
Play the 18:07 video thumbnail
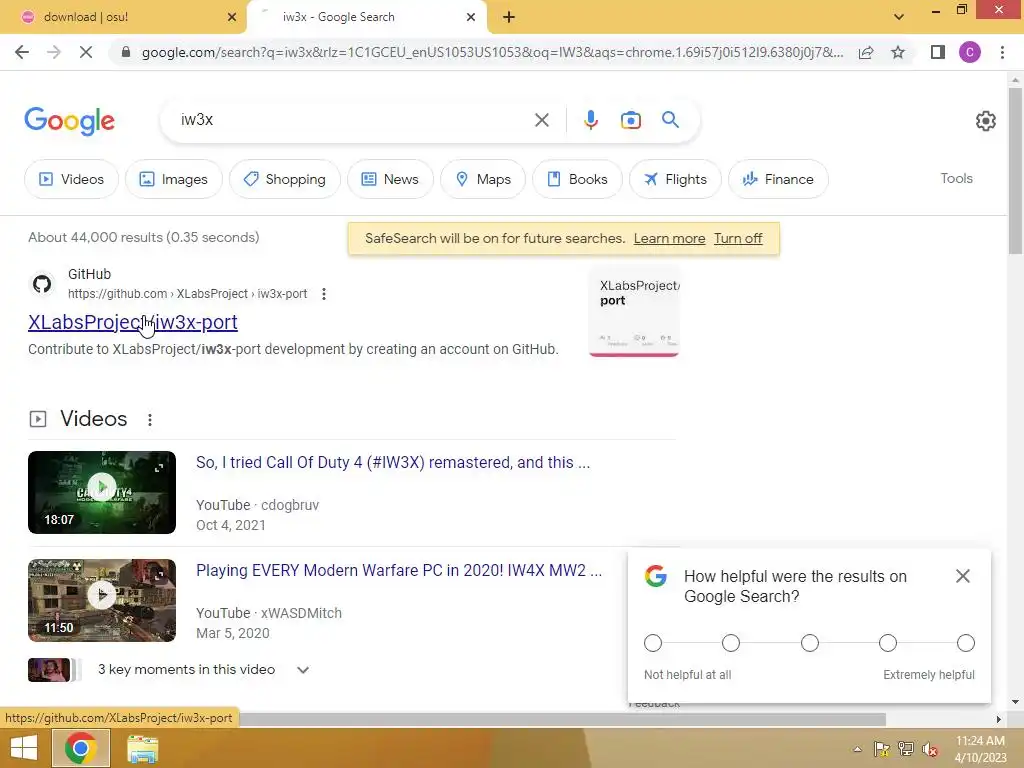102,492
